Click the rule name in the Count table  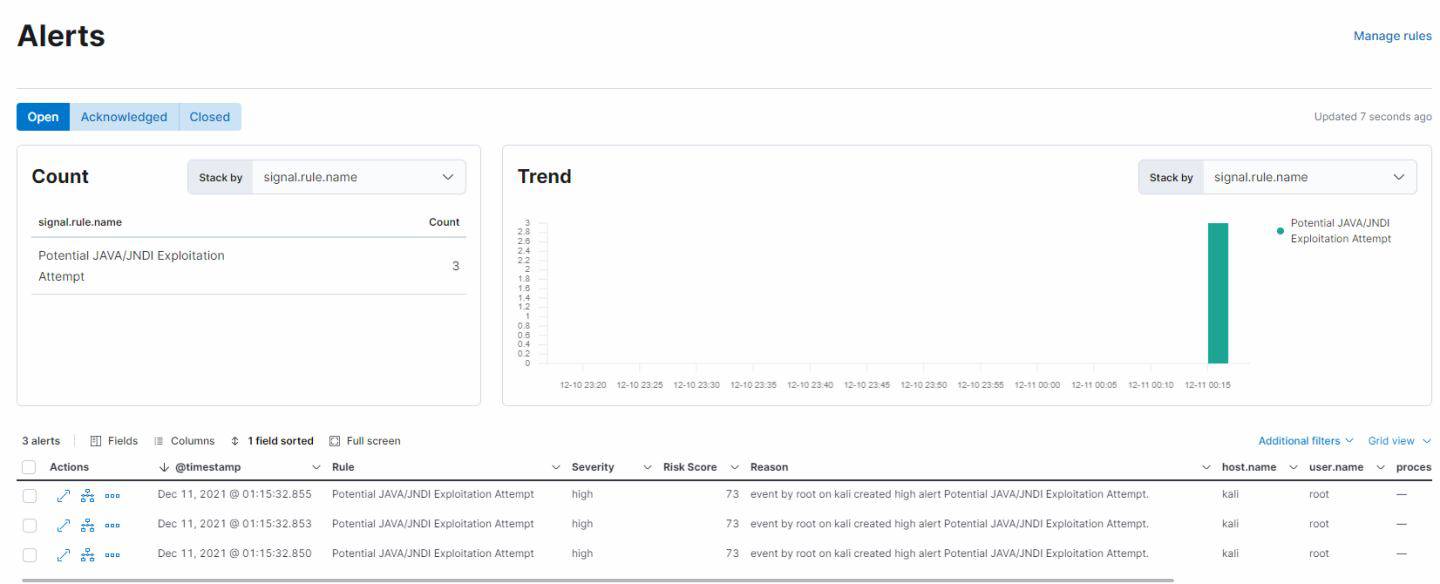pyautogui.click(x=131, y=266)
